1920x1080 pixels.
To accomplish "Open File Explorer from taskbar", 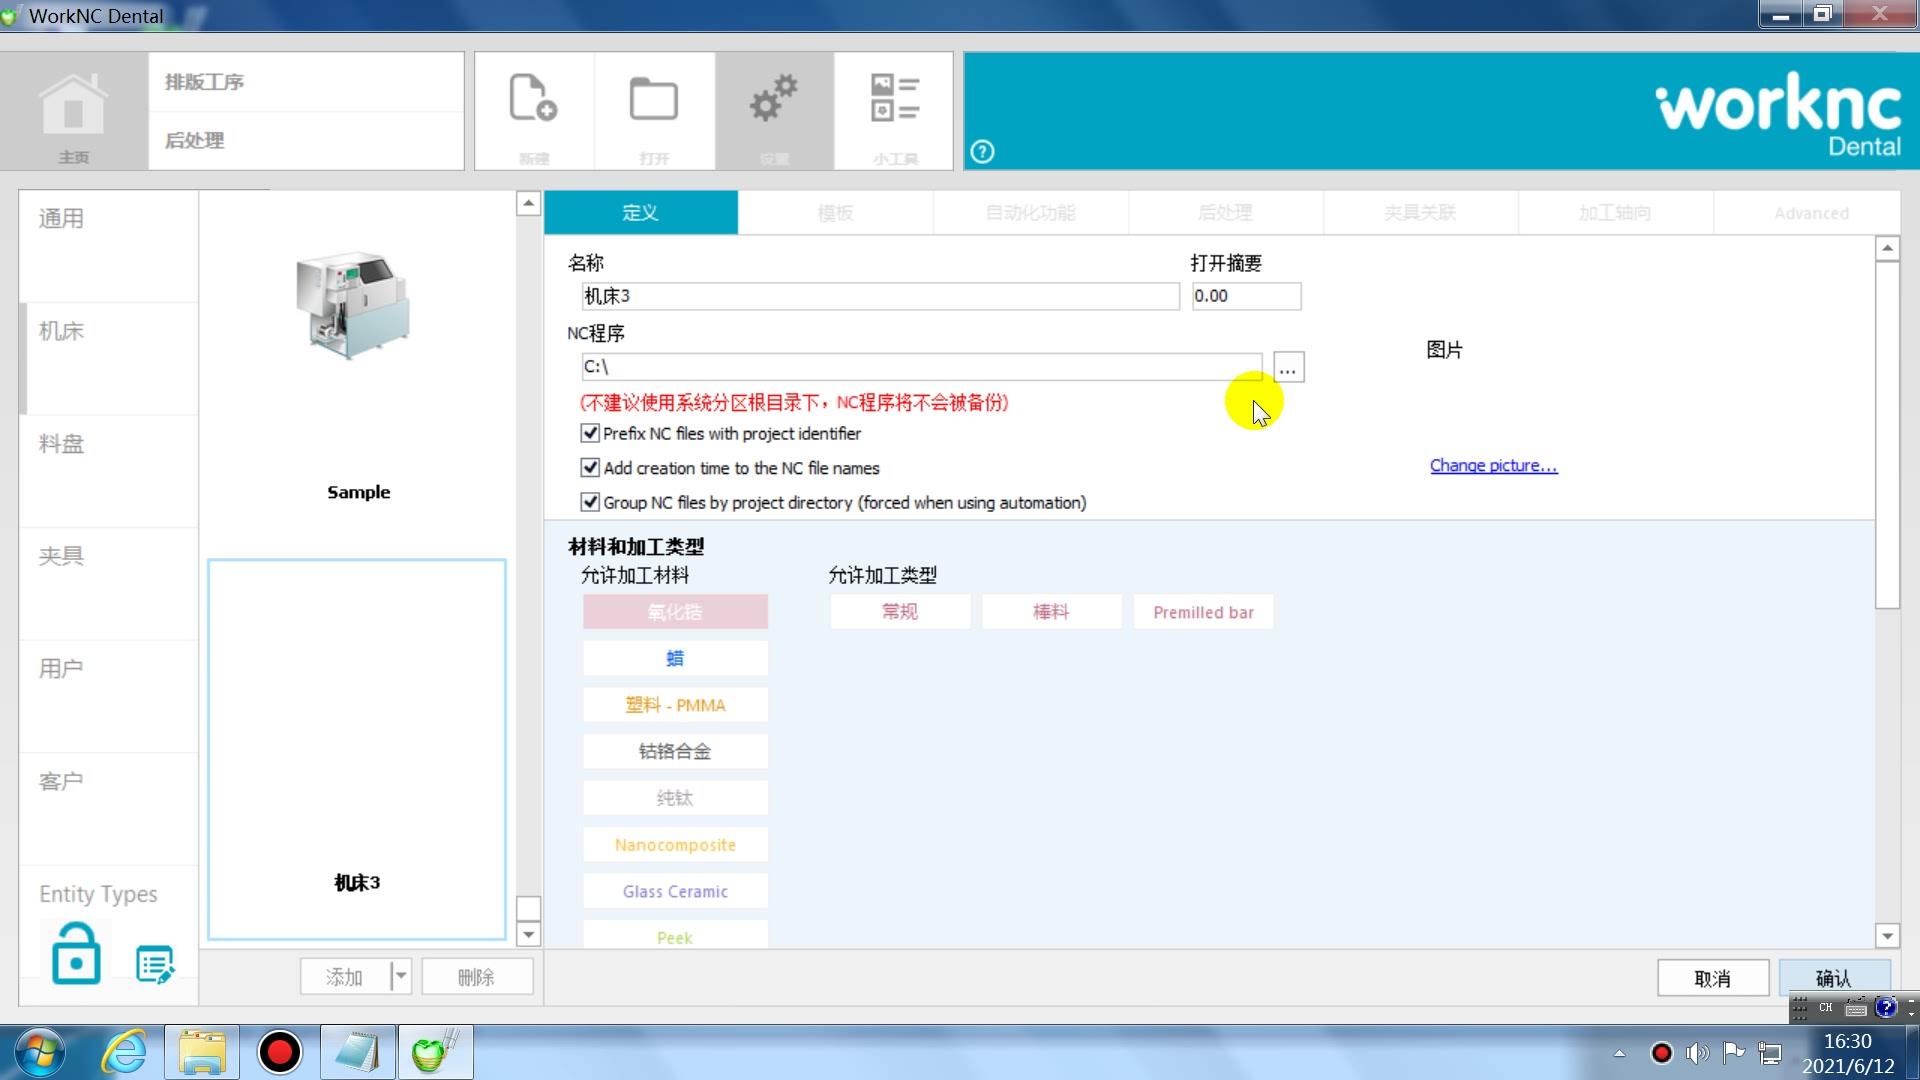I will tap(202, 1053).
